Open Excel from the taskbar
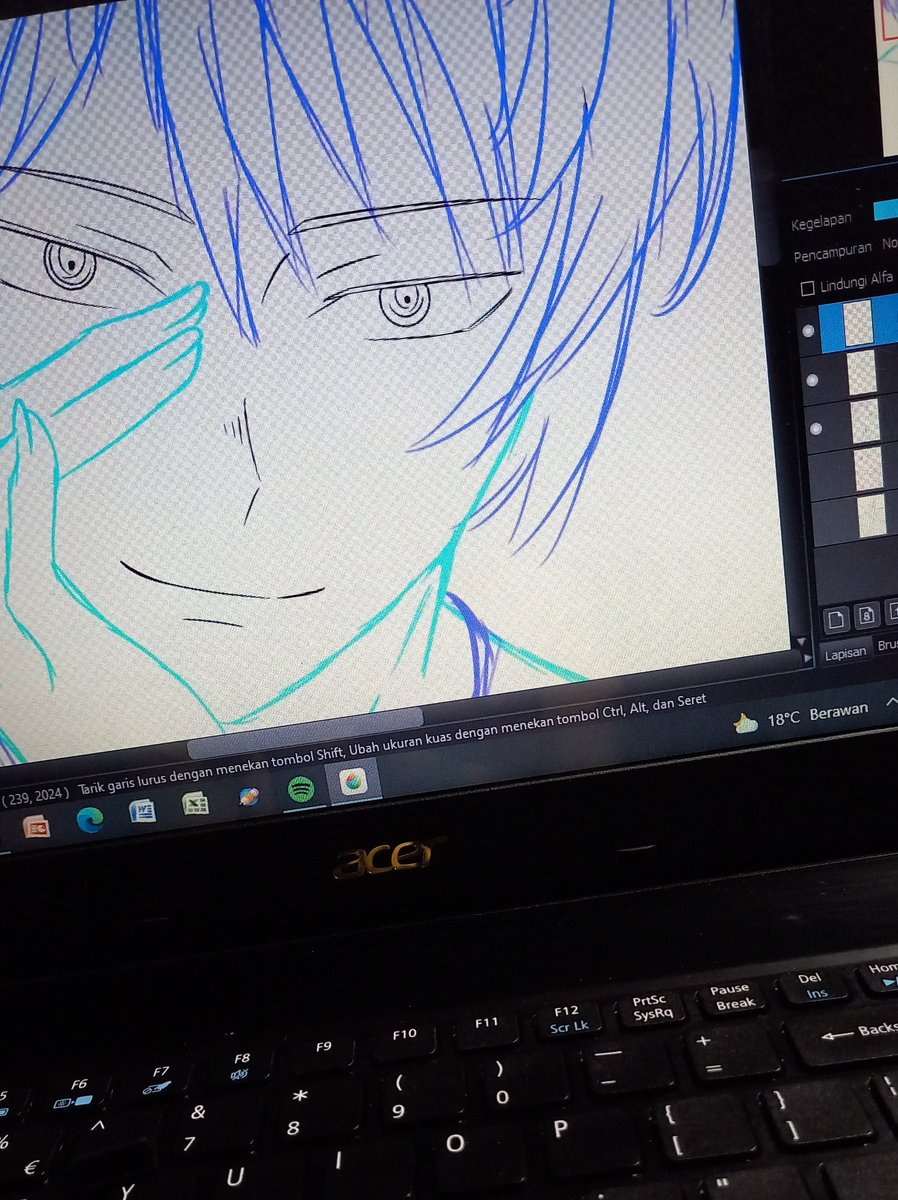Image resolution: width=898 pixels, height=1200 pixels. click(195, 803)
